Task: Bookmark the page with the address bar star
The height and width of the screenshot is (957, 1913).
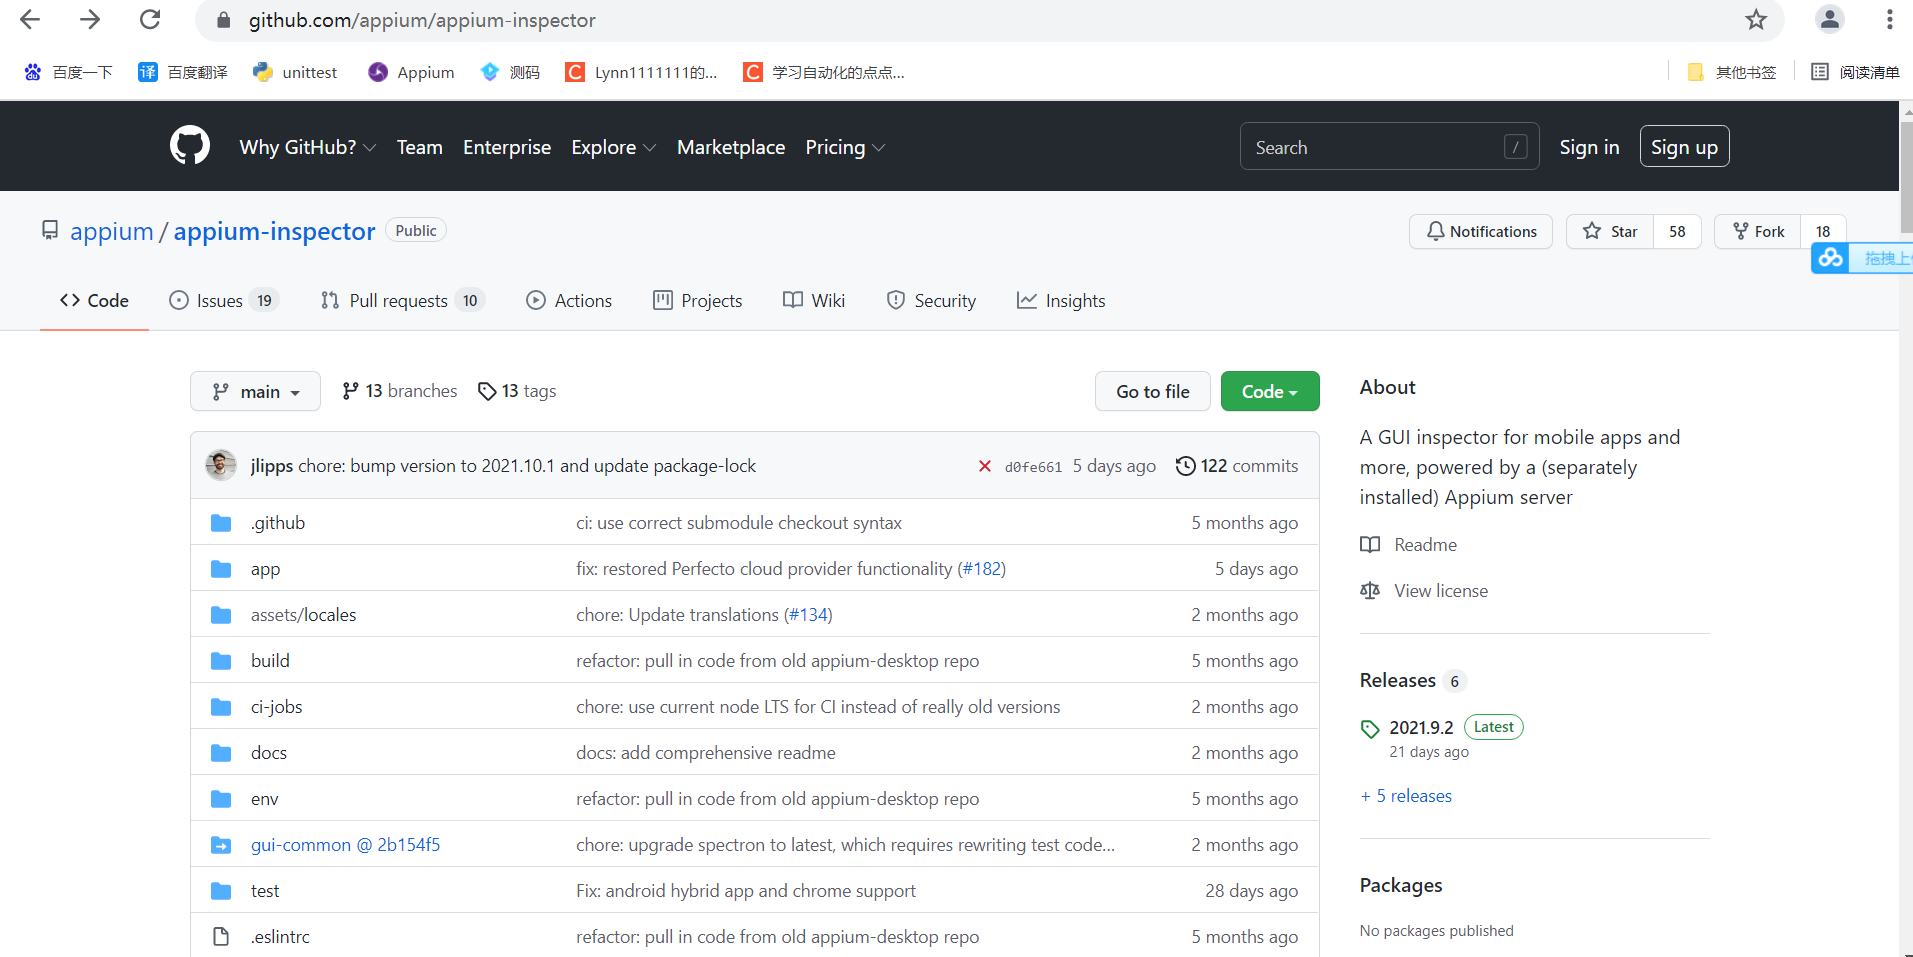Action: tap(1757, 20)
